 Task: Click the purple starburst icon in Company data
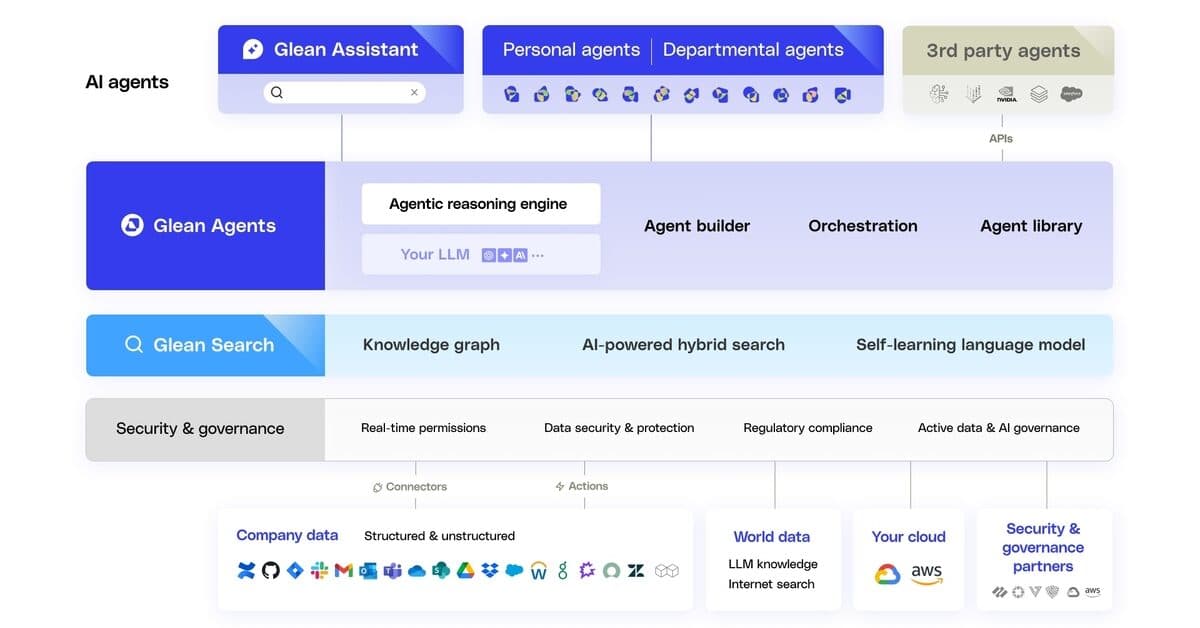pyautogui.click(x=587, y=570)
